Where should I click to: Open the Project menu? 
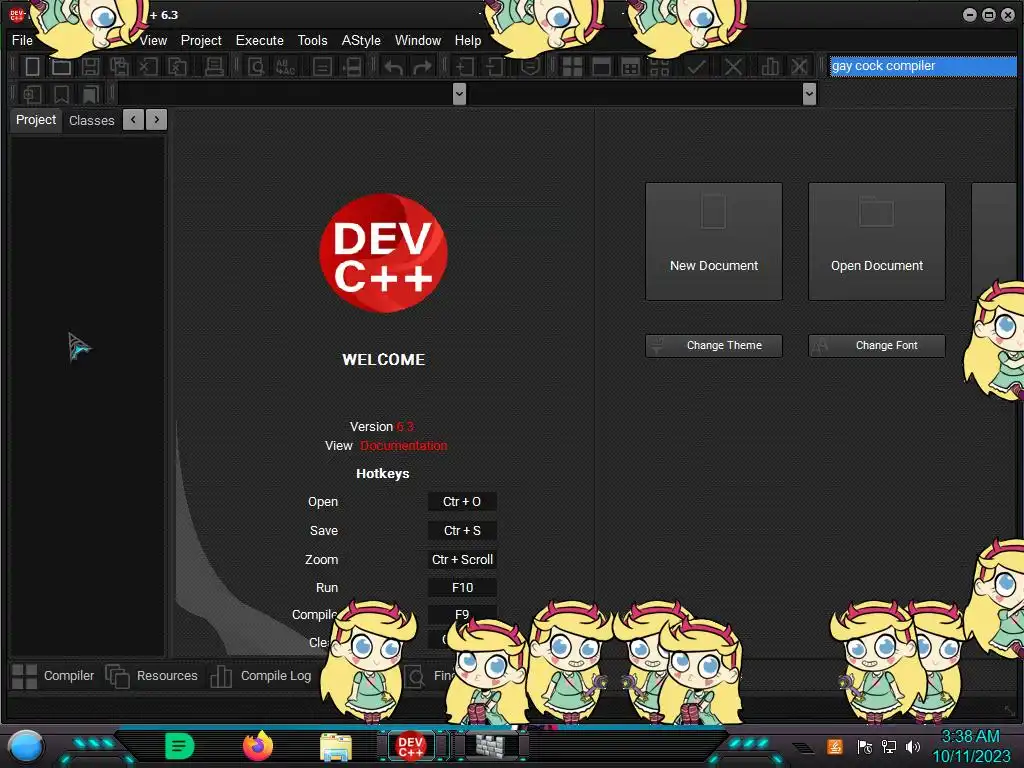(x=201, y=40)
